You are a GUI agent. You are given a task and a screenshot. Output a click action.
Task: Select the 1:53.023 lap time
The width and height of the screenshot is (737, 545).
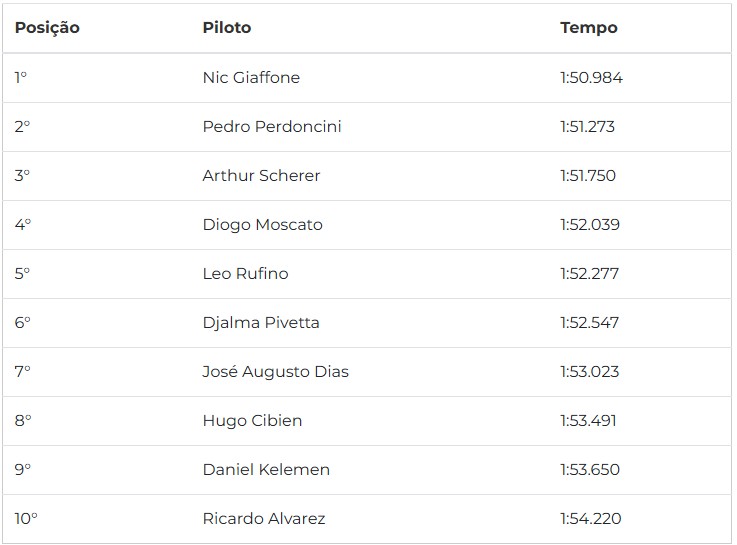click(x=589, y=372)
